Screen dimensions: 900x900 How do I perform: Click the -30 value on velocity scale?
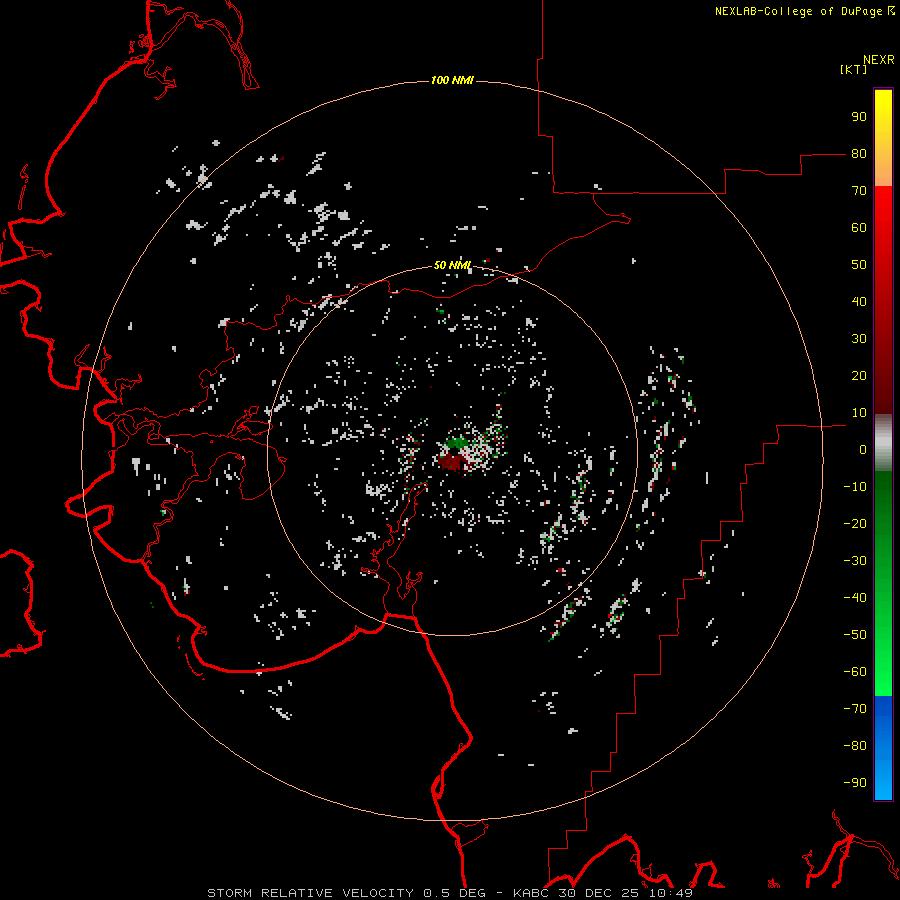pos(855,561)
